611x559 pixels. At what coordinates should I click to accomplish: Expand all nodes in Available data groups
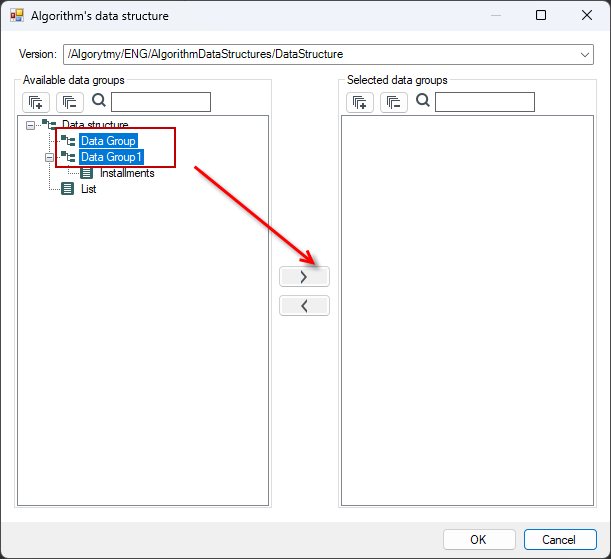(36, 102)
